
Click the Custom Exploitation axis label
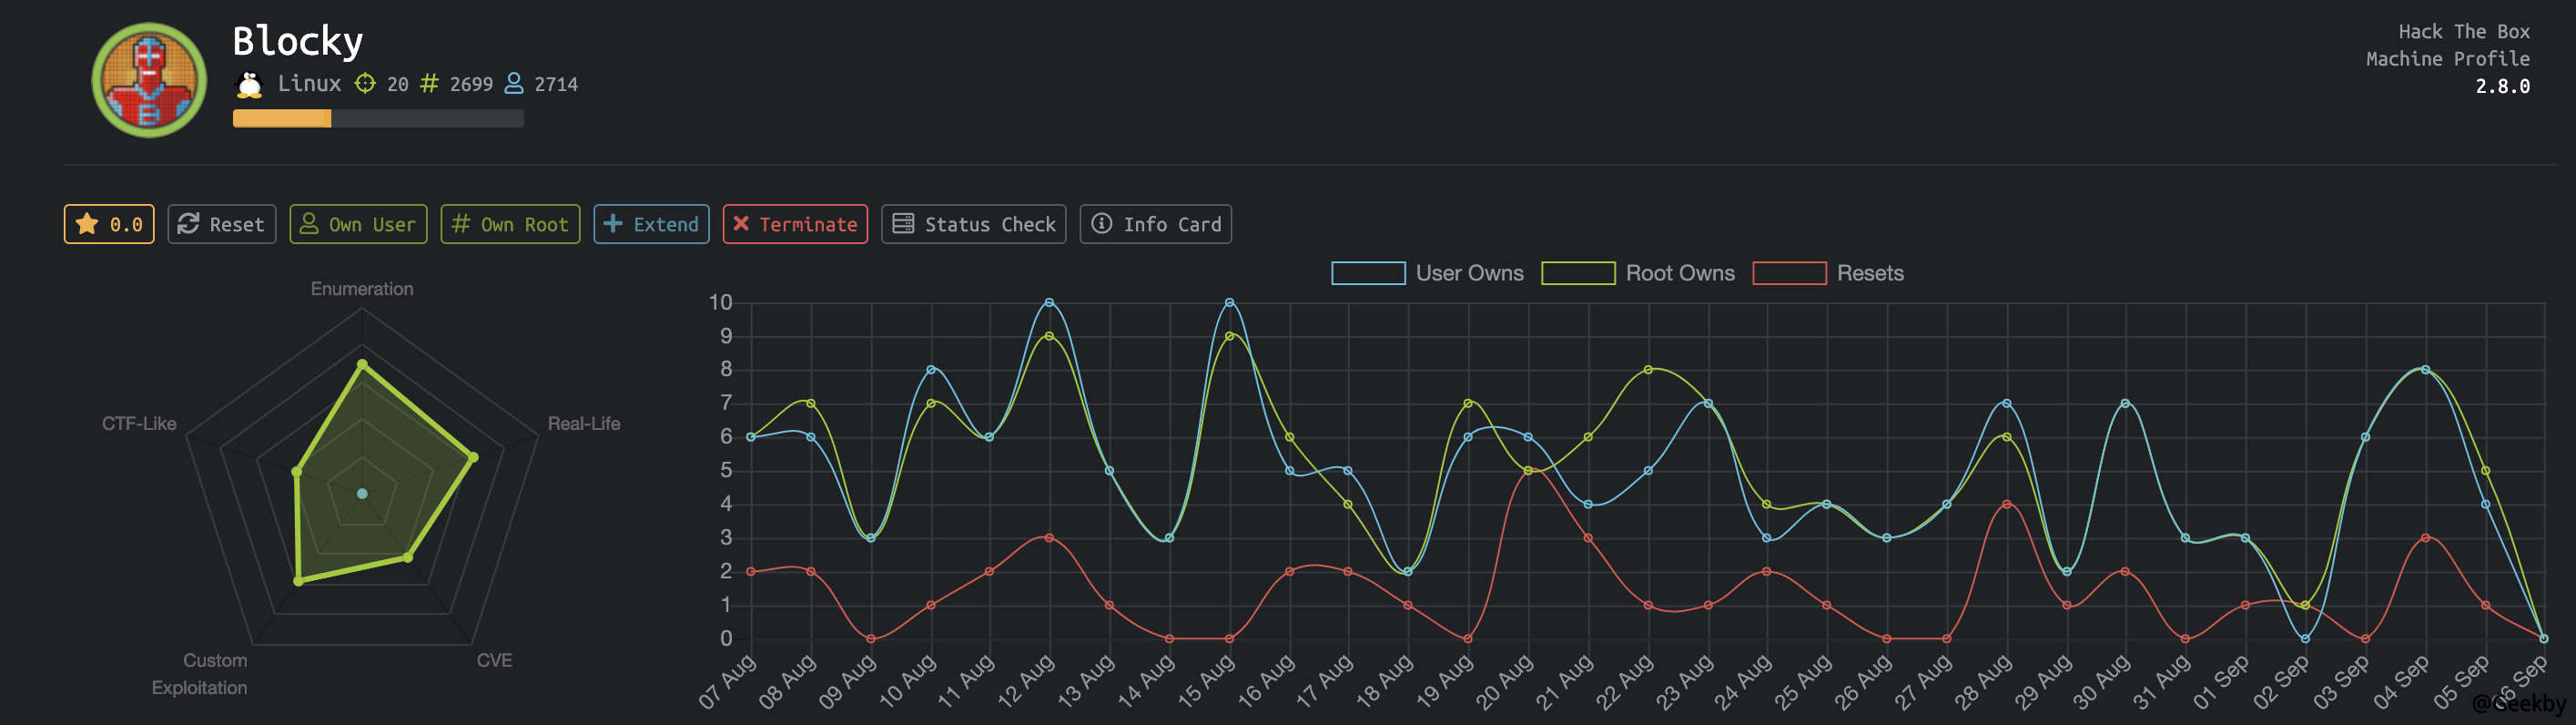tap(200, 674)
